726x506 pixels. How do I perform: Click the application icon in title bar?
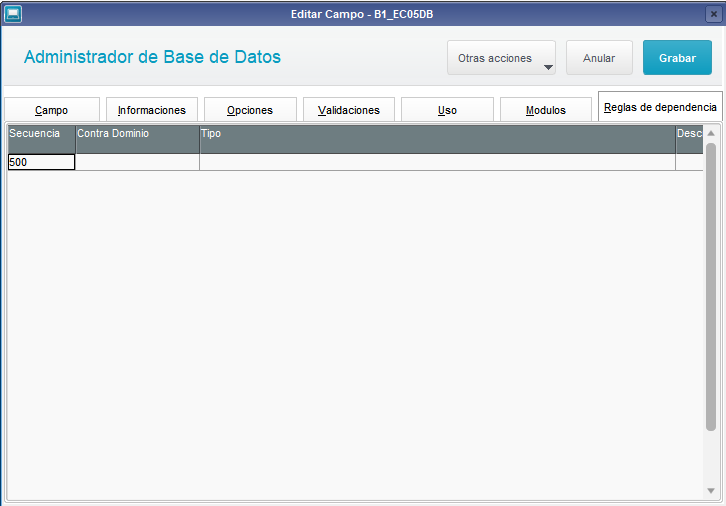13,14
